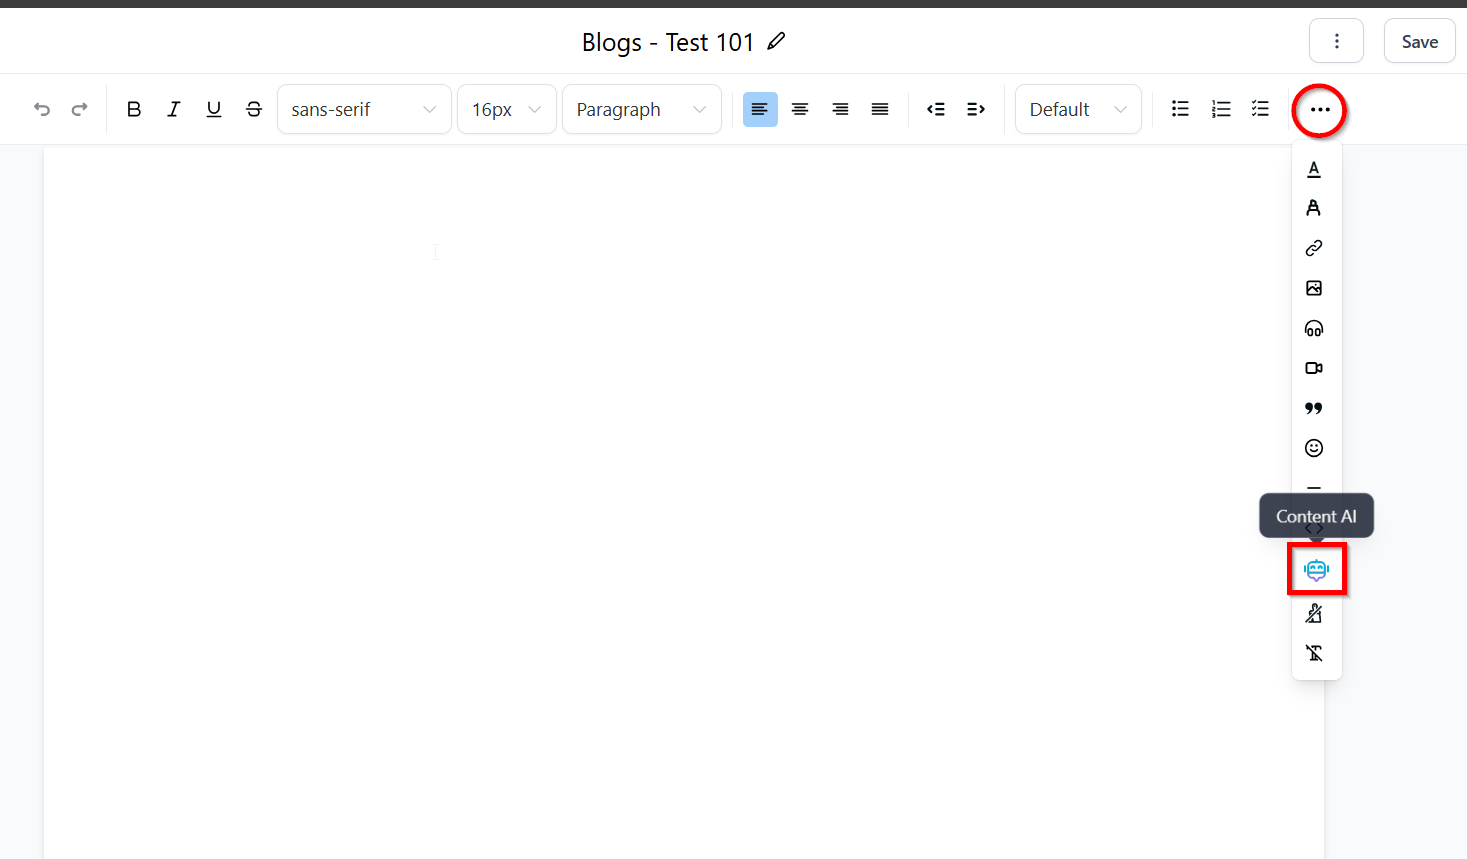Select align left
The width and height of the screenshot is (1467, 859).
[760, 109]
